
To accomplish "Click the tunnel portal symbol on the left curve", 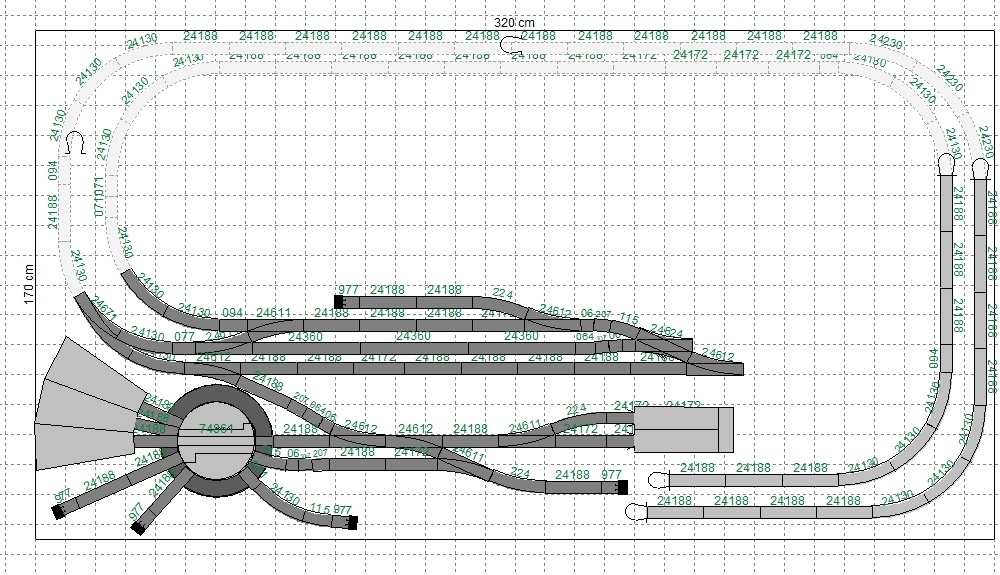I will coord(73,146).
